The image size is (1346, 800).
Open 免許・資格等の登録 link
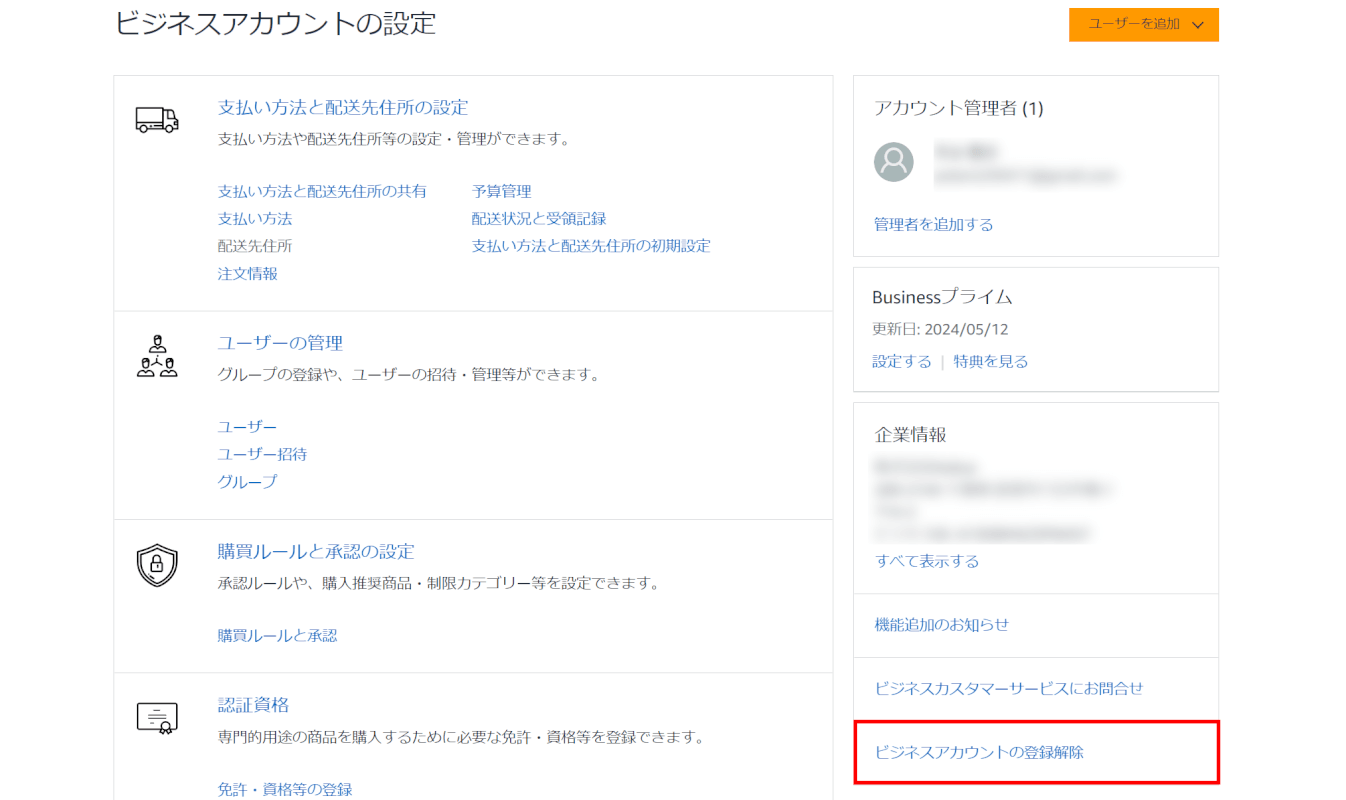(x=285, y=789)
